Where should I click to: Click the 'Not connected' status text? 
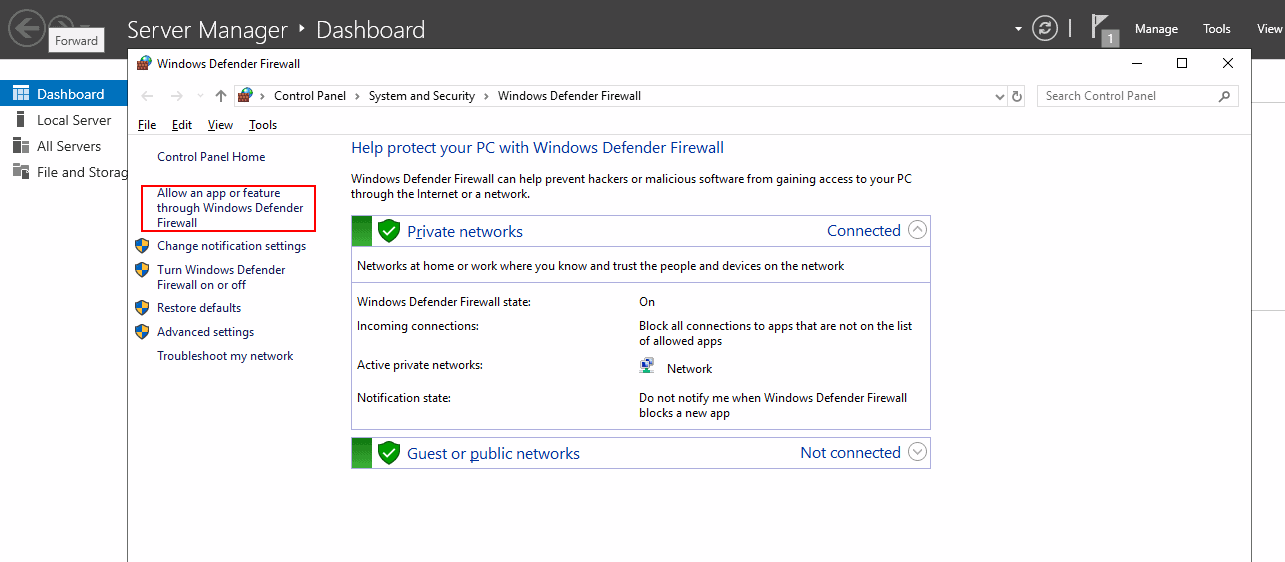coord(850,452)
